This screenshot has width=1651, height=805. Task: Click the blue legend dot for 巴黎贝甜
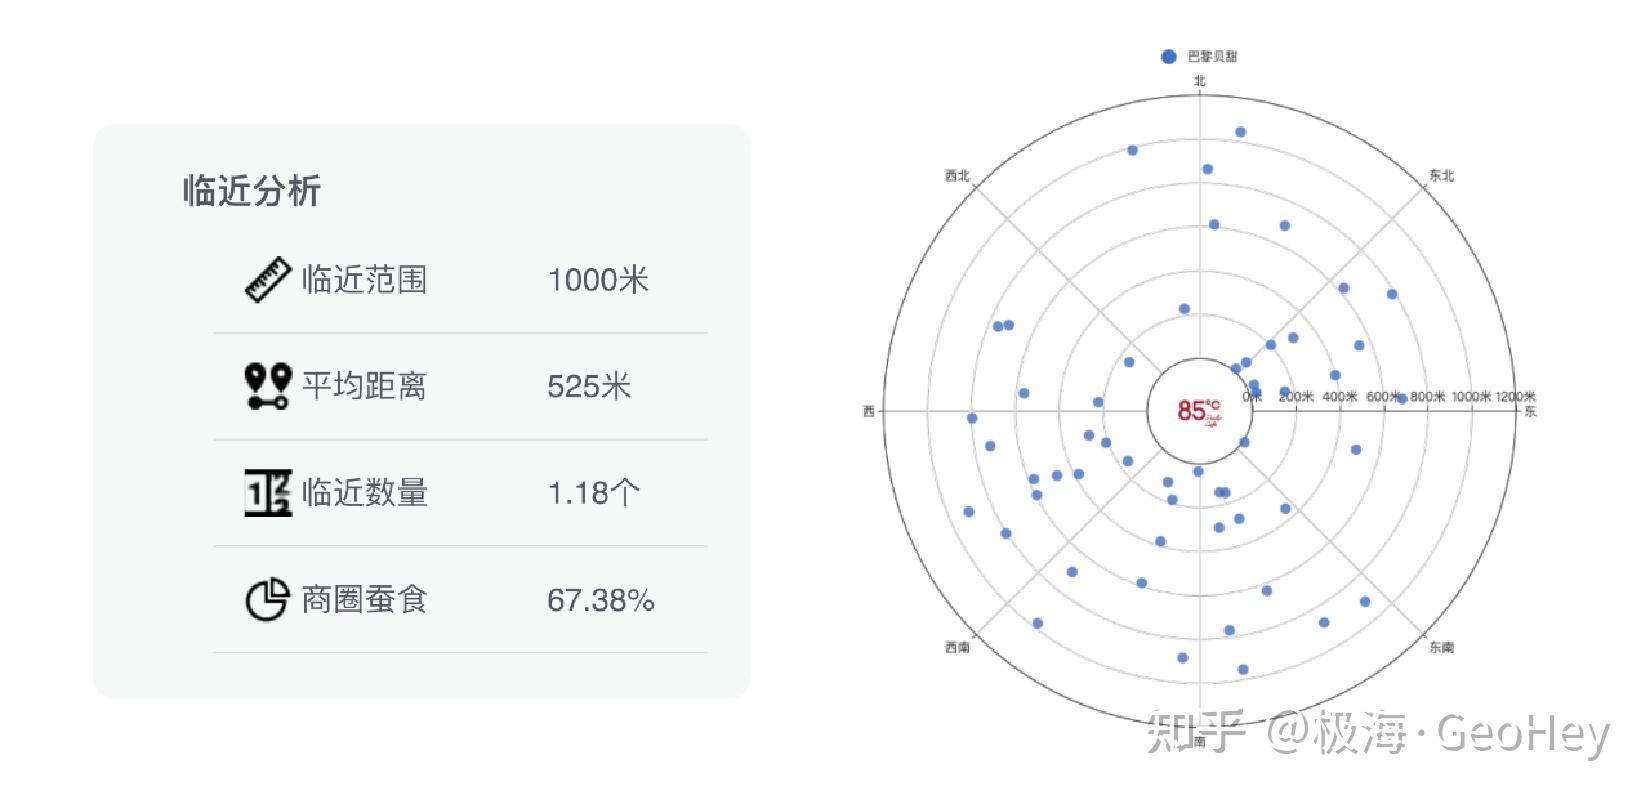(1168, 57)
